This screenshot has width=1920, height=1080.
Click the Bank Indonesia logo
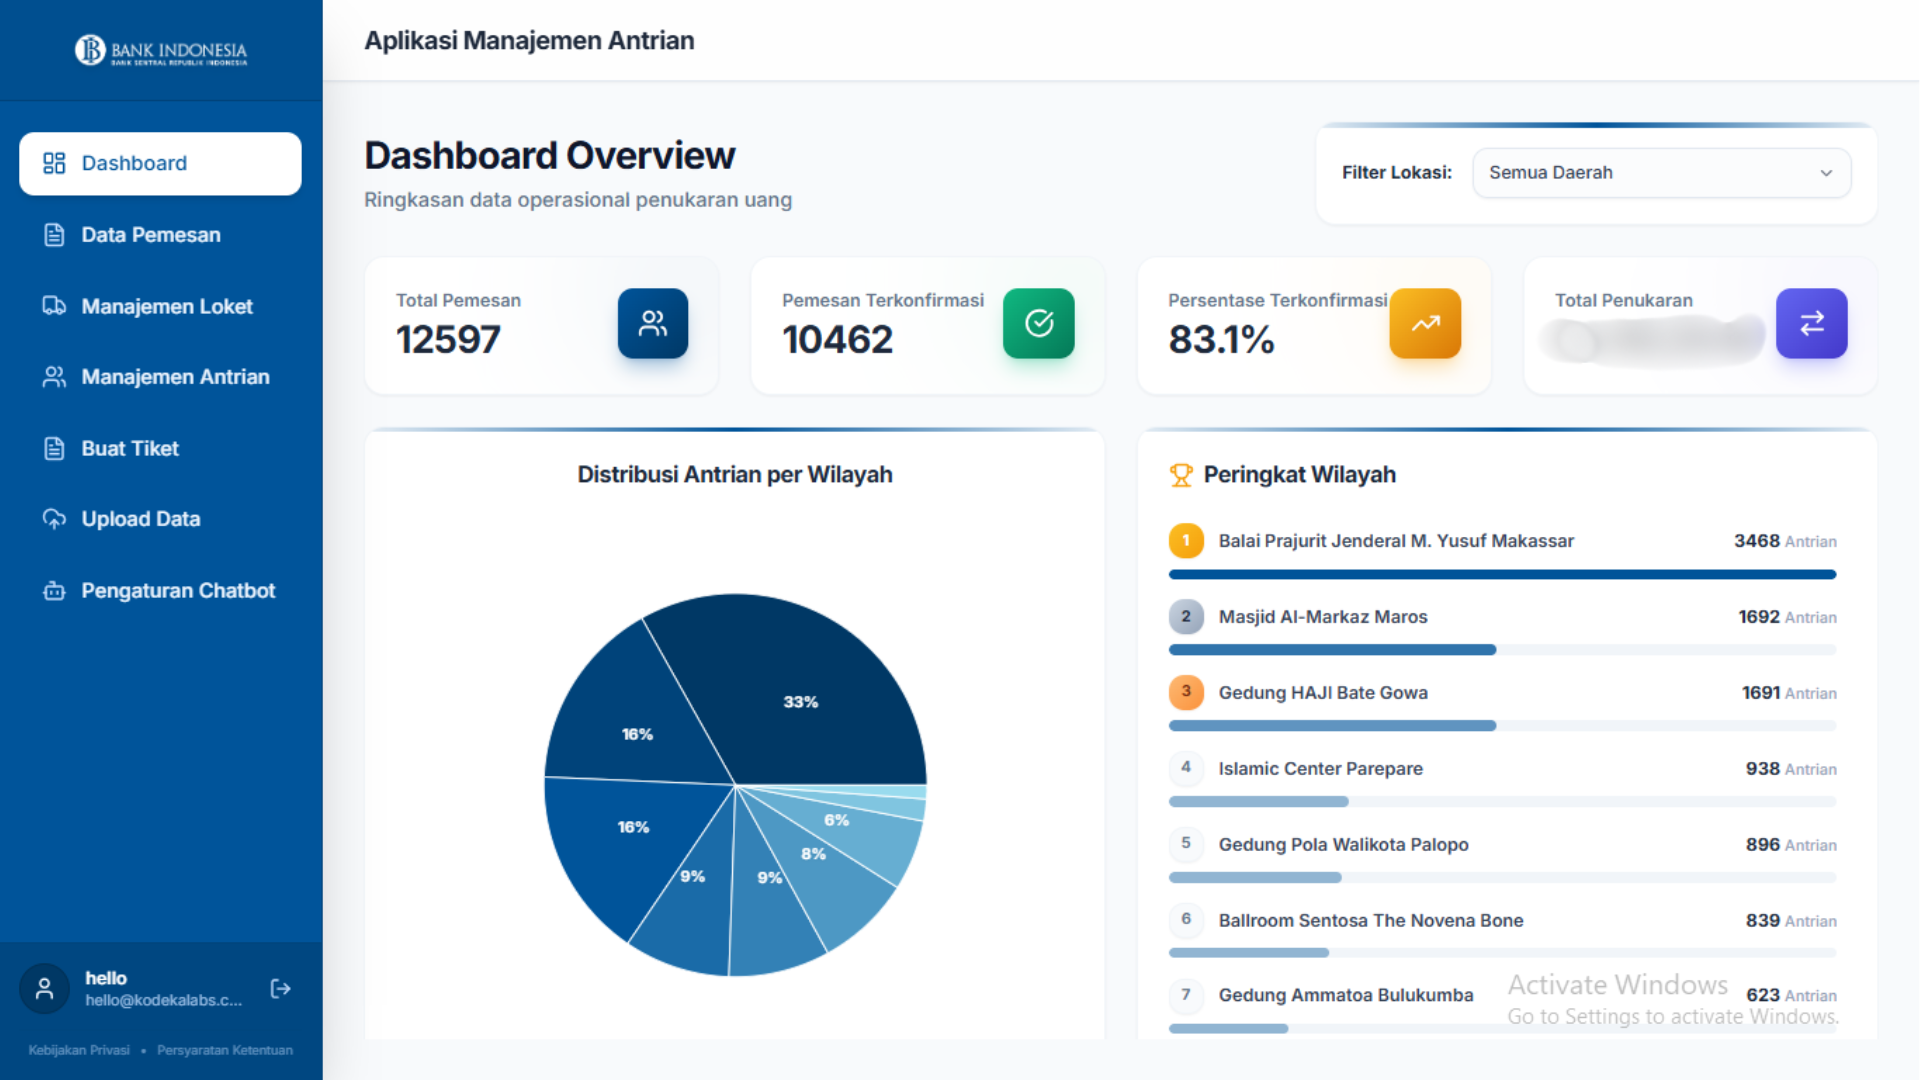(161, 50)
